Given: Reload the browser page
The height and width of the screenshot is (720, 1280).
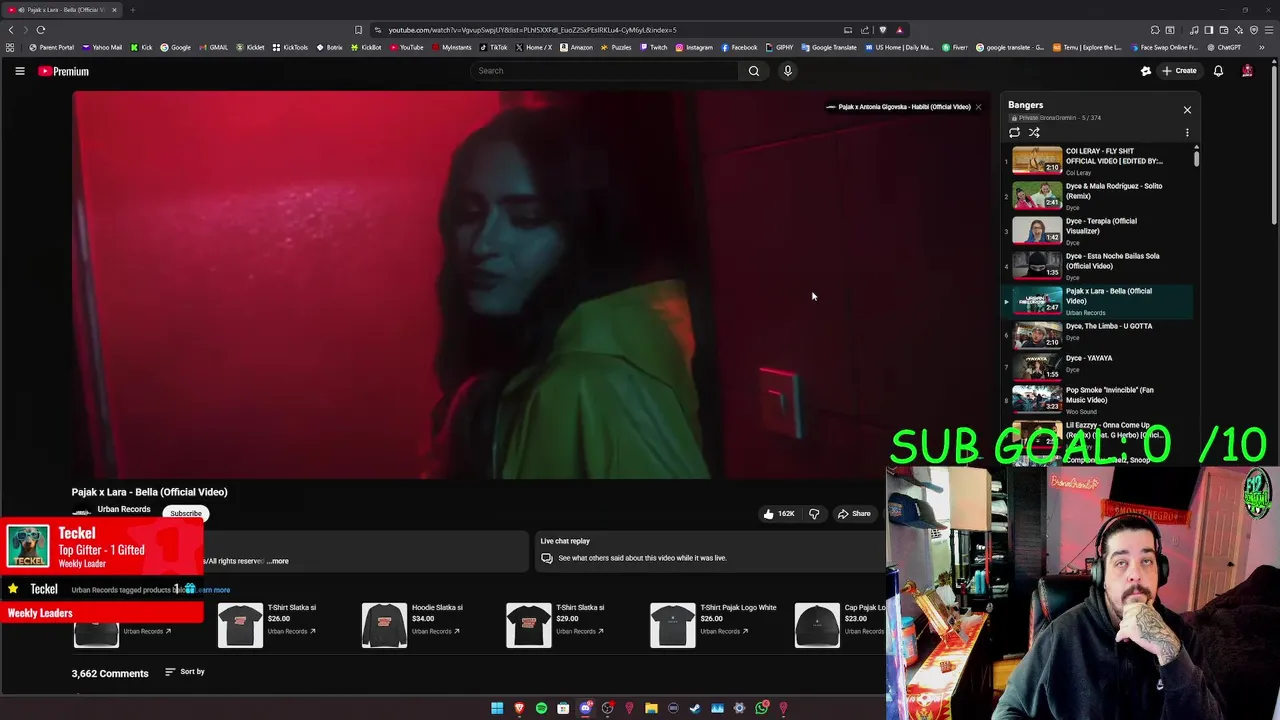Looking at the screenshot, I should tap(41, 30).
